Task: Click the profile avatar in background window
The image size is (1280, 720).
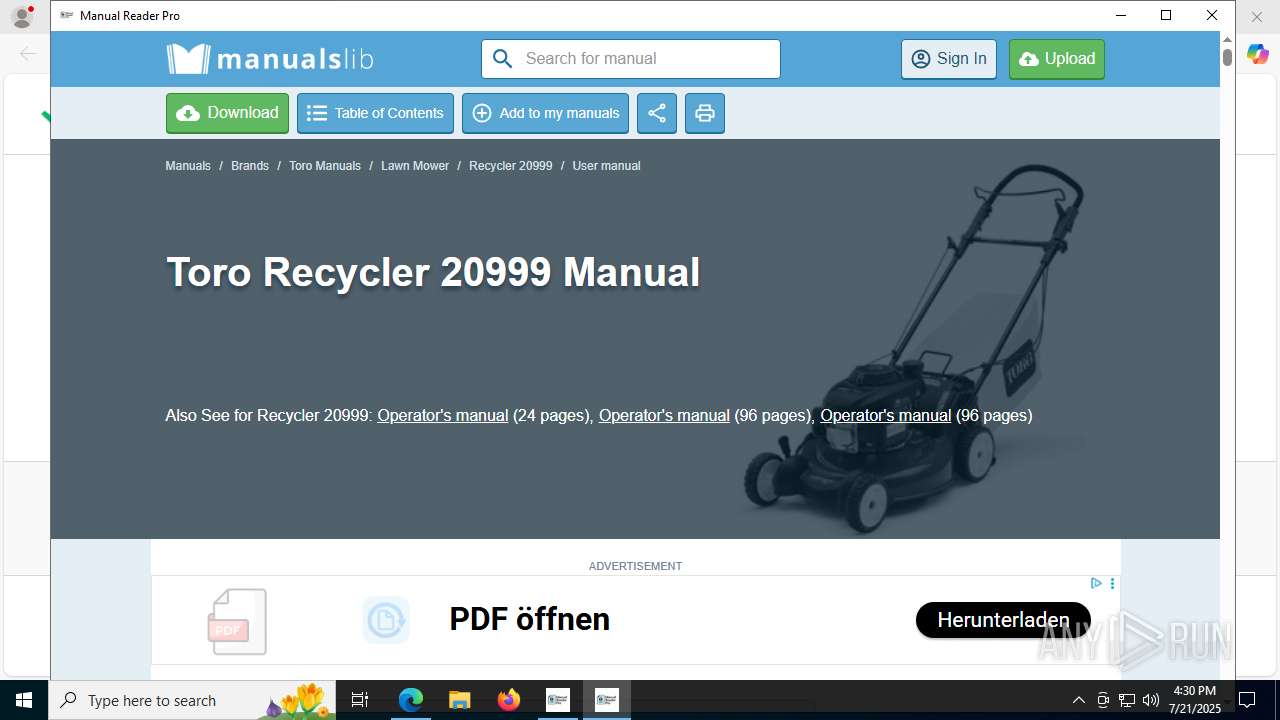Action: pyautogui.click(x=22, y=16)
